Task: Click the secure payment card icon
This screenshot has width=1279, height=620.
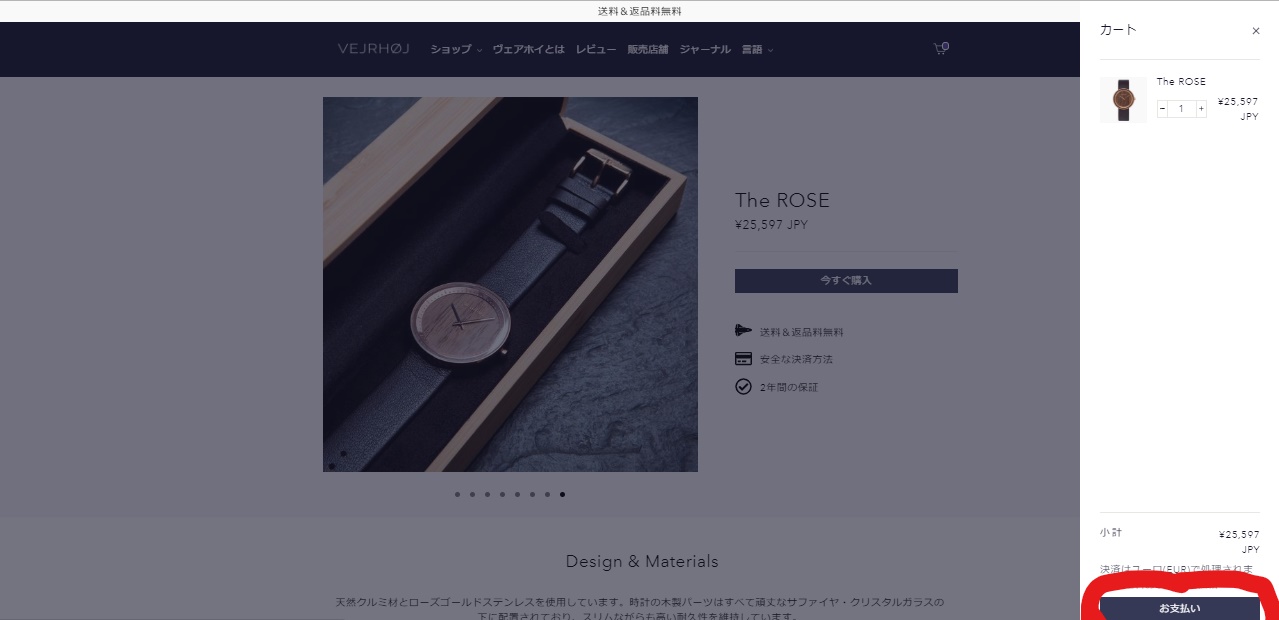Action: coord(743,359)
